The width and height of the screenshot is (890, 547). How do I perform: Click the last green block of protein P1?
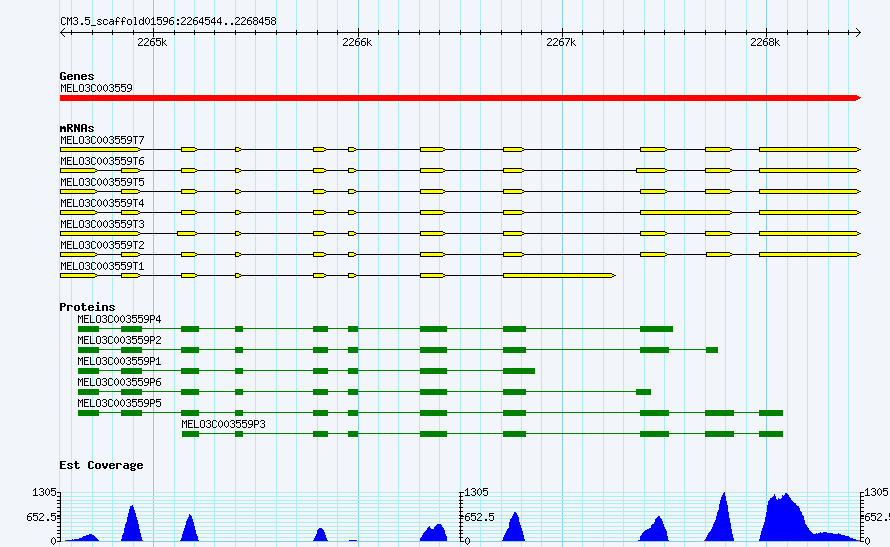coord(519,371)
